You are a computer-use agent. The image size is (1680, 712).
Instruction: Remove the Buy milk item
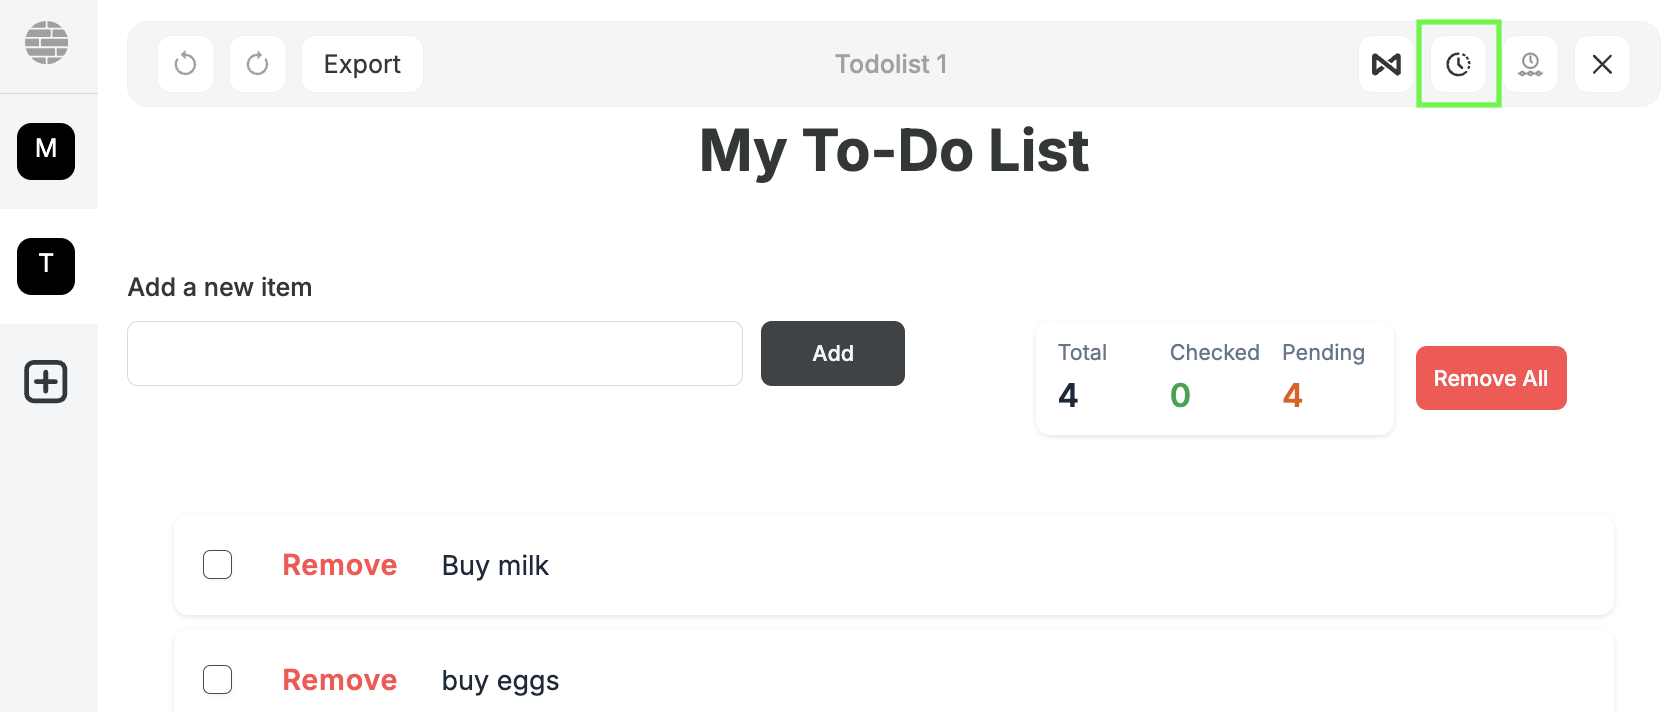(340, 565)
